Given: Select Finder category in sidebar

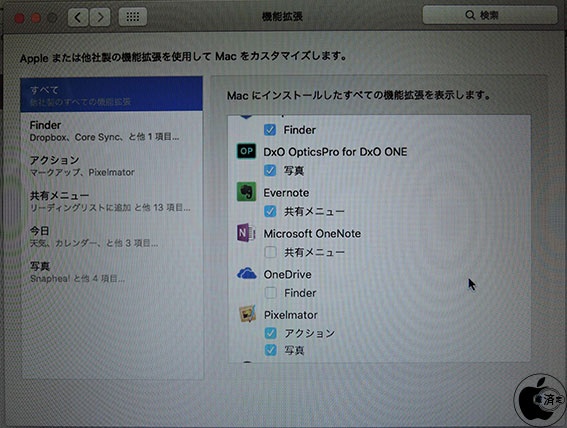Looking at the screenshot, I should click(111, 130).
